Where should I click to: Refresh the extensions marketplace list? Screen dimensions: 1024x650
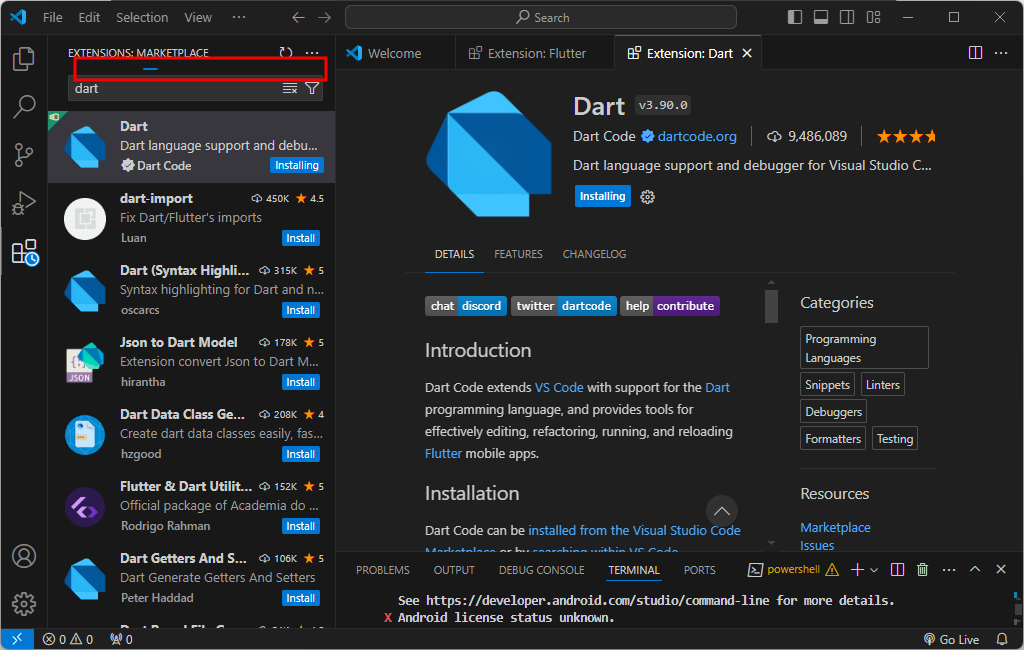point(286,53)
